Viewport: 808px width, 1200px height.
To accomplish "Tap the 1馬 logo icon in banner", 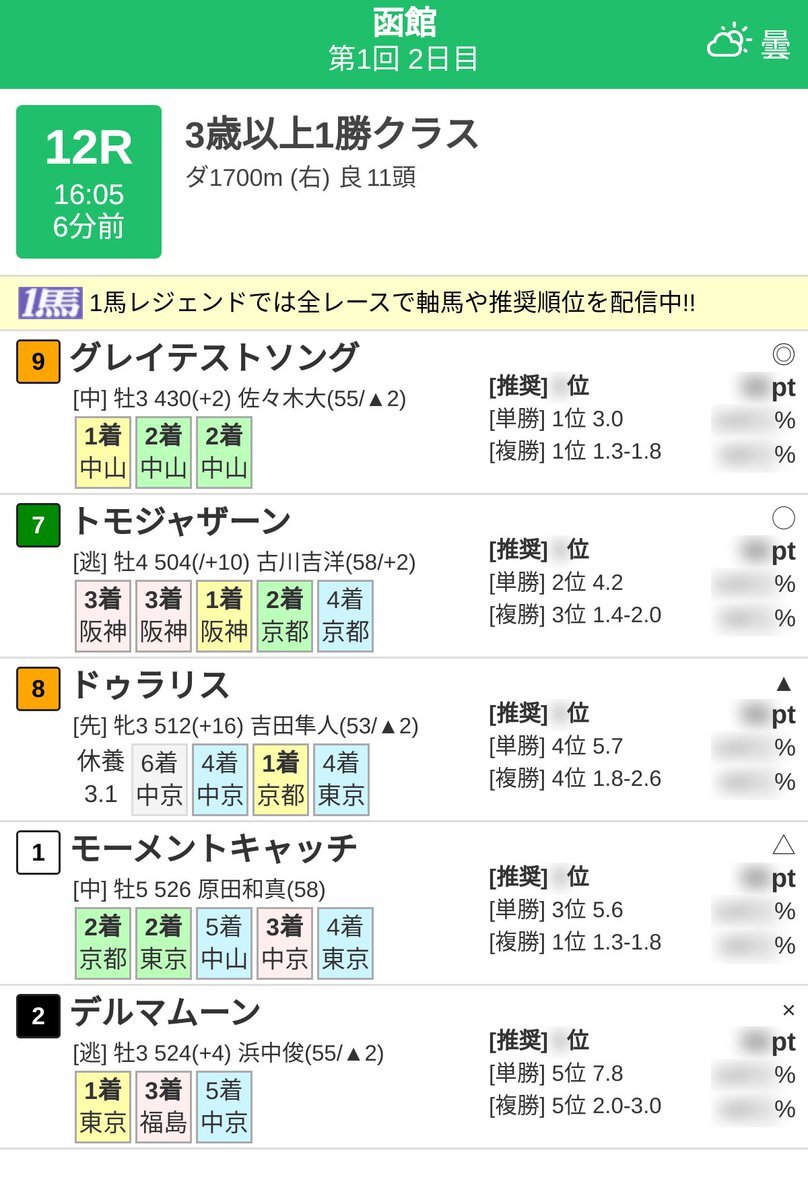I will coord(50,303).
